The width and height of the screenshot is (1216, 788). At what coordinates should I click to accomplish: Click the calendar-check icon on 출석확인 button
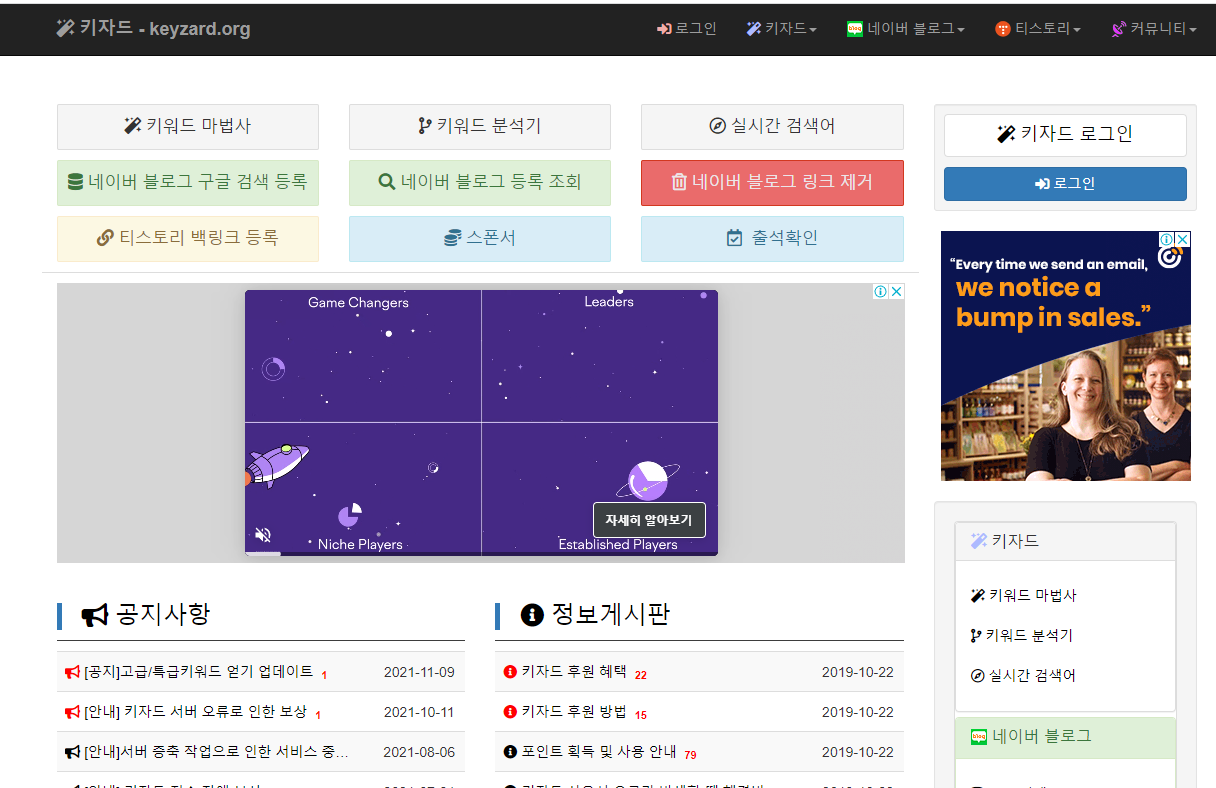coord(734,239)
